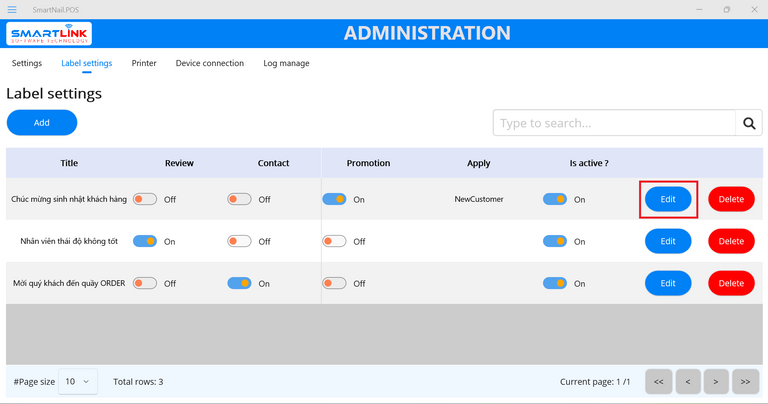Edit the Chúc mừng sinh nhật label
Viewport: 768px width, 404px height.
tap(668, 199)
